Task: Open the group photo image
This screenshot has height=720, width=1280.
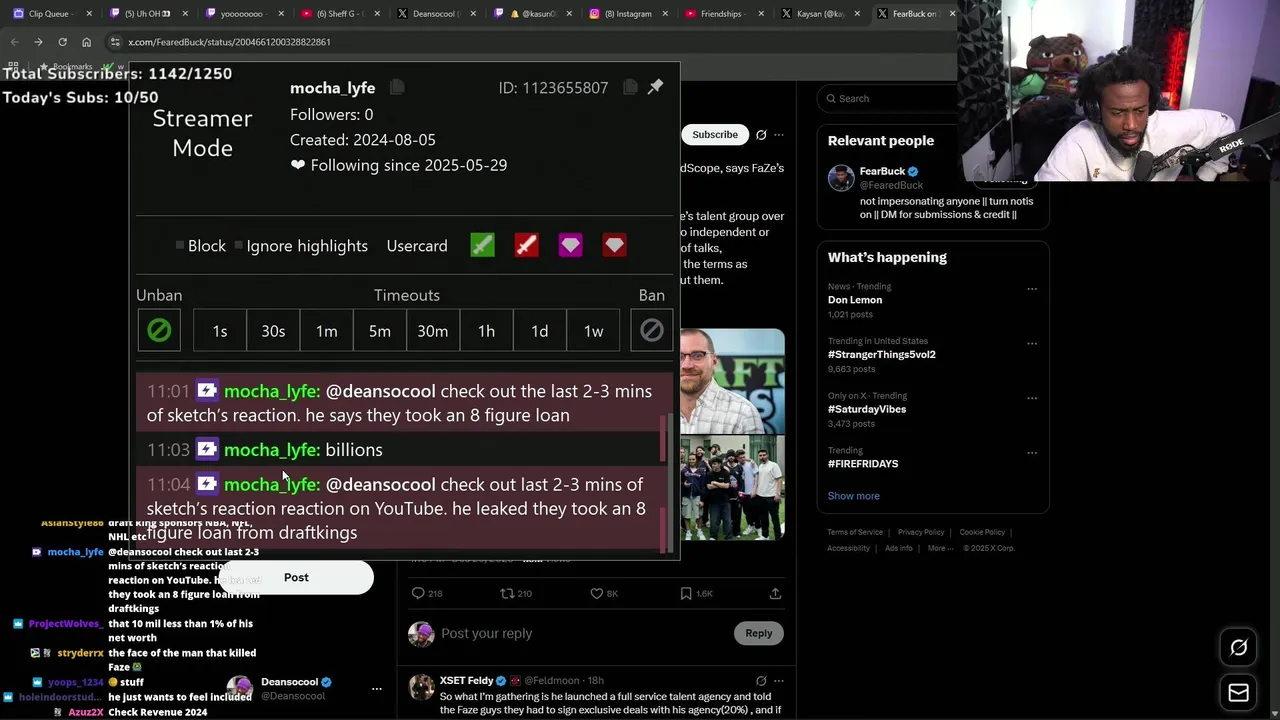Action: click(732, 487)
